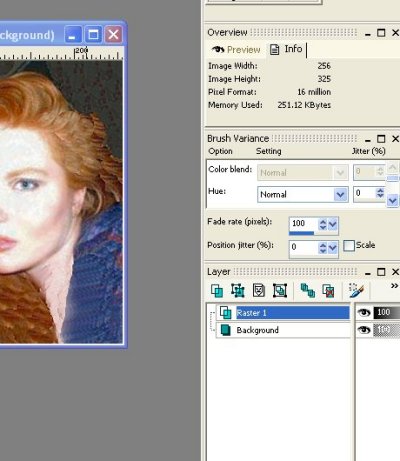Switch to the Preview tab
The width and height of the screenshot is (400, 461).
(x=236, y=50)
